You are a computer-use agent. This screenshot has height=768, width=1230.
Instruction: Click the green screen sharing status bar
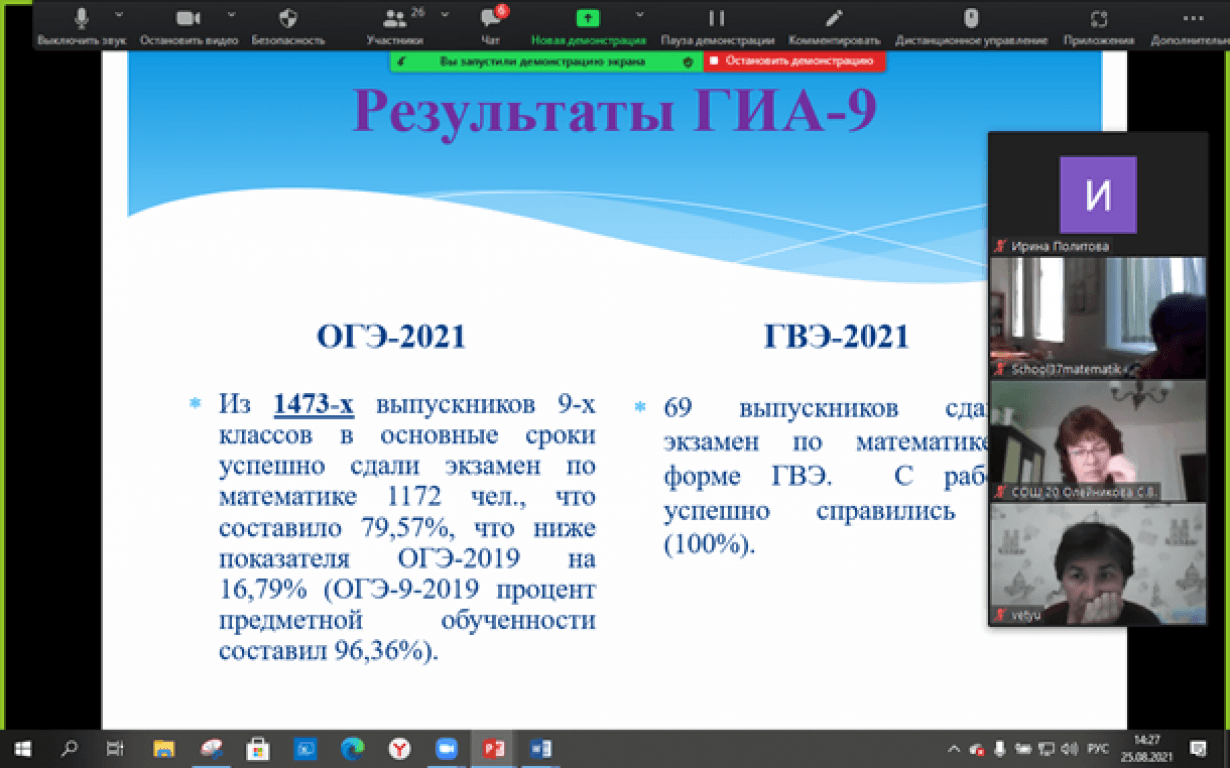point(545,61)
